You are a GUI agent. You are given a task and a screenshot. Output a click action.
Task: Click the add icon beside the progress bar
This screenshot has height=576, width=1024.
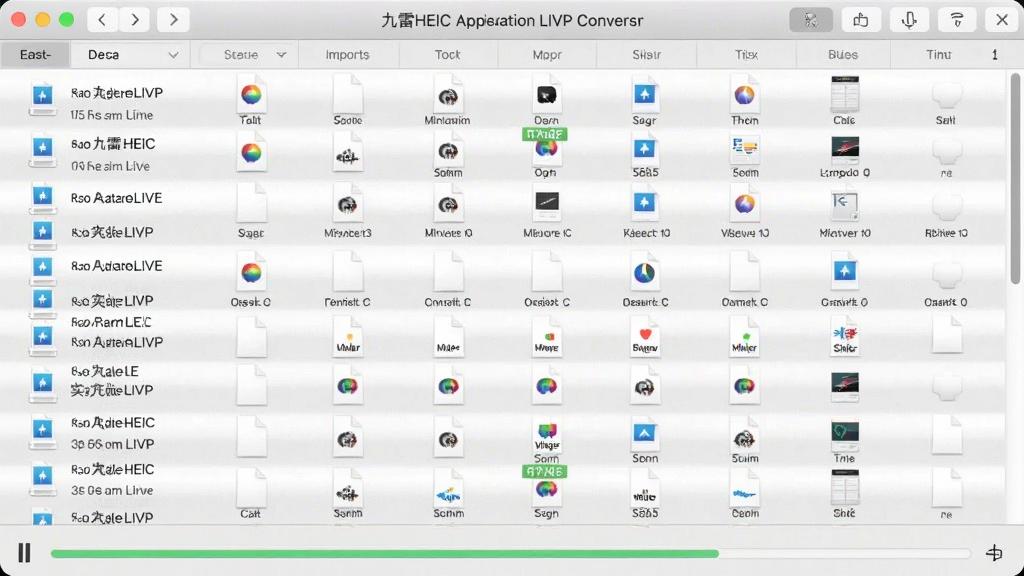[994, 553]
